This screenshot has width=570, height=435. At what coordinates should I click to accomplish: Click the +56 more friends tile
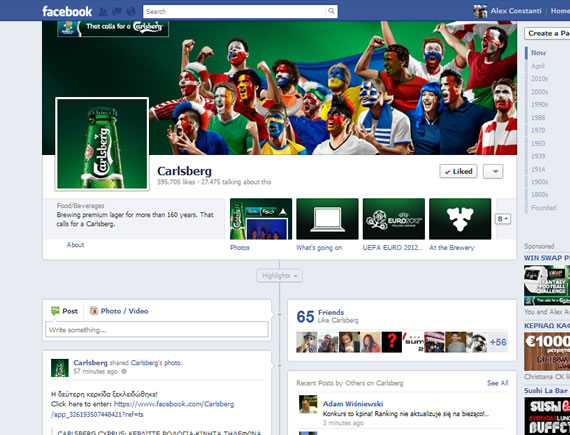[x=498, y=342]
